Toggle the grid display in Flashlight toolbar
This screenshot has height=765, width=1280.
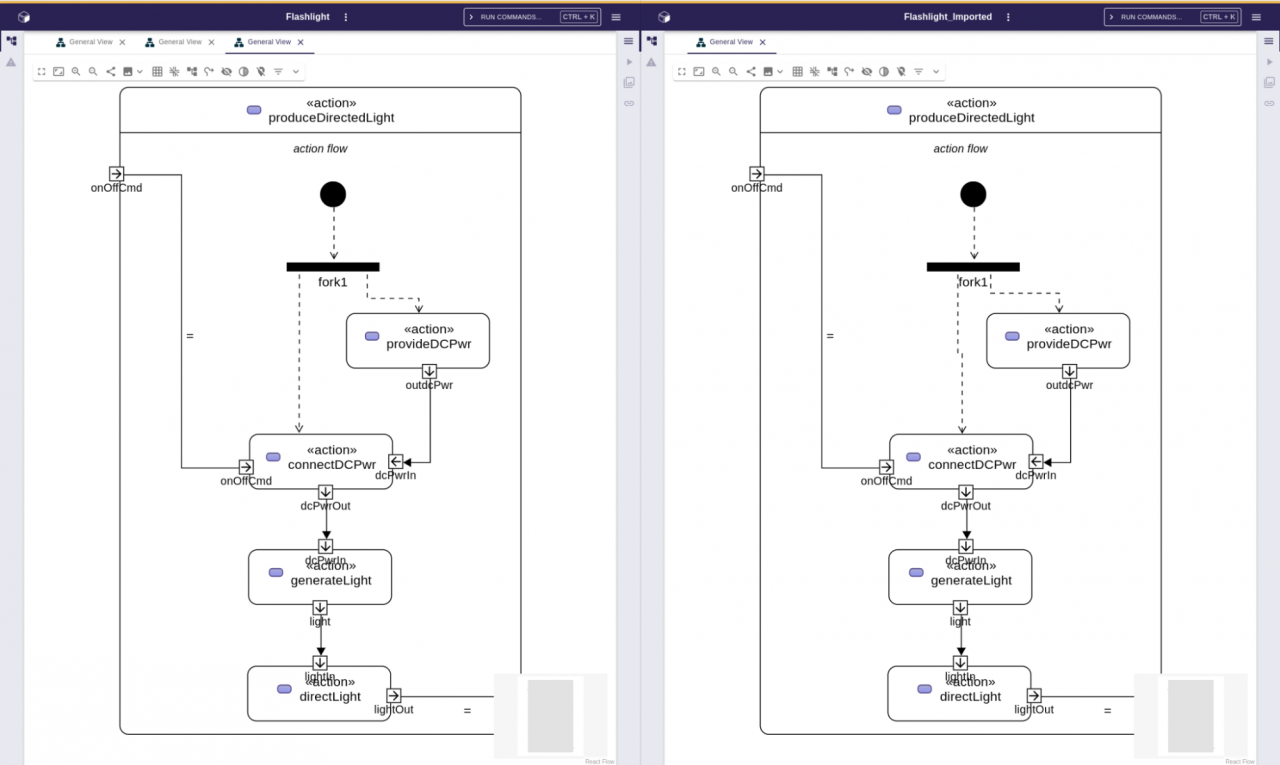[x=157, y=72]
